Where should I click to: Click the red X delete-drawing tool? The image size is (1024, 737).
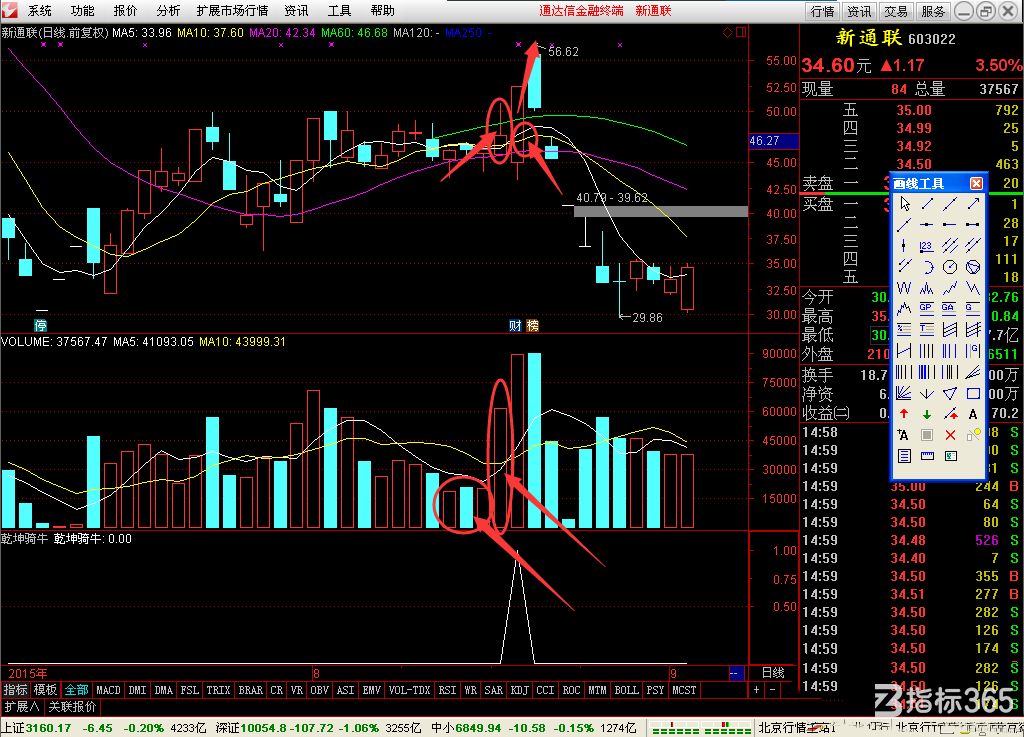click(x=950, y=435)
